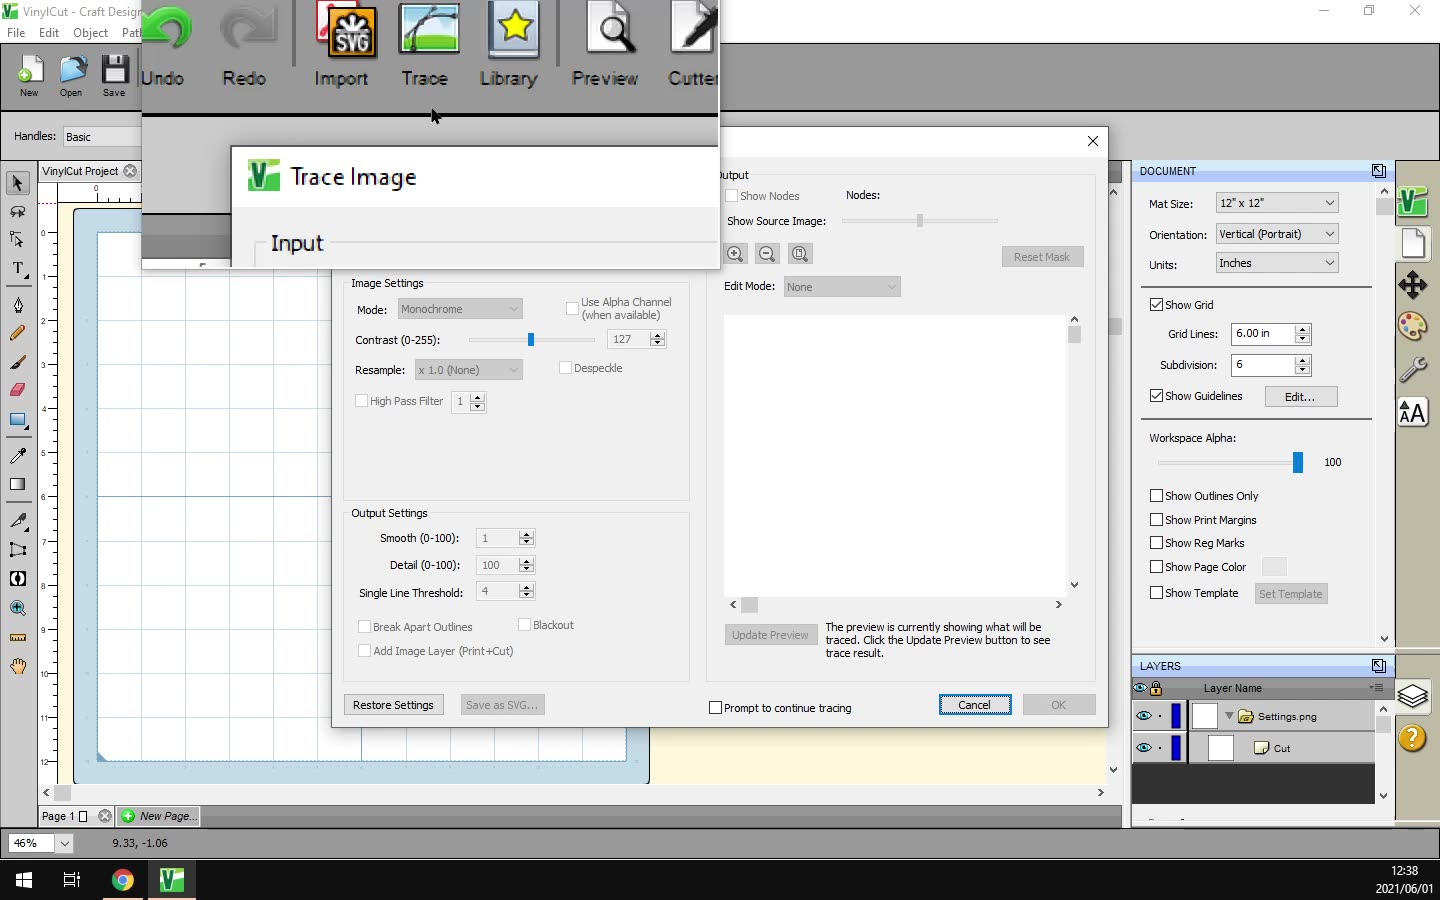The image size is (1440, 900).
Task: Click the Preview magnifier icon
Action: pos(607,32)
